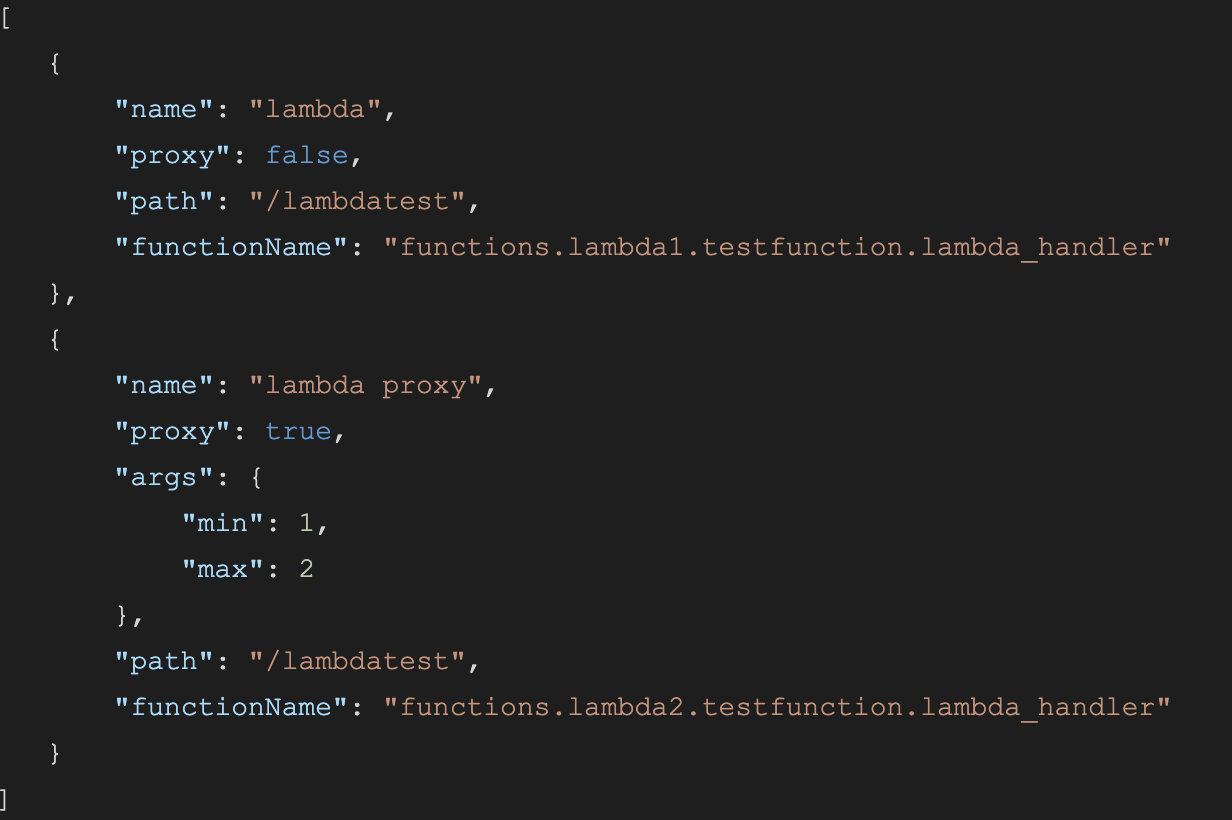Click the "name" key in first object

164,109
